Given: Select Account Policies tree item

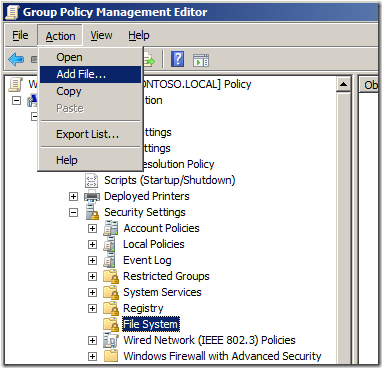Looking at the screenshot, I should coord(161,228).
